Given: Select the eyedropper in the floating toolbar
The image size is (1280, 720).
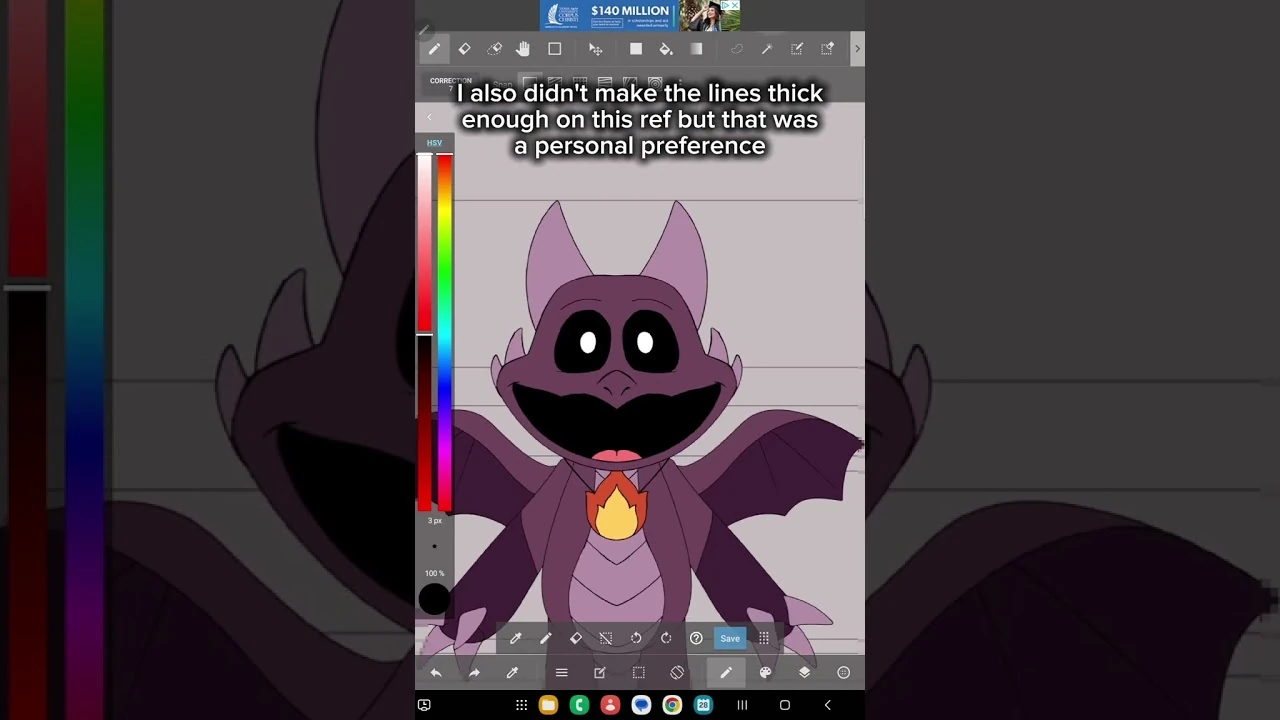Looking at the screenshot, I should [515, 638].
